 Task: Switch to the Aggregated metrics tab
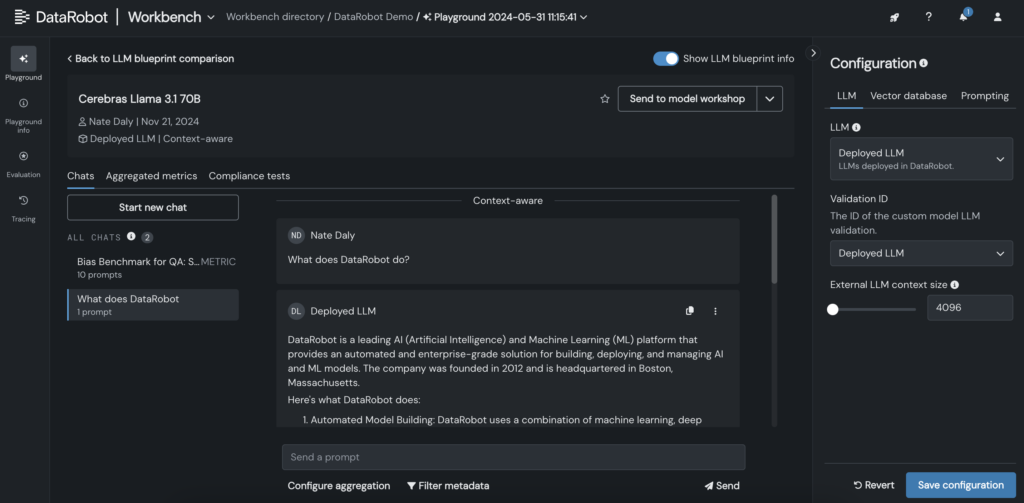coord(152,176)
